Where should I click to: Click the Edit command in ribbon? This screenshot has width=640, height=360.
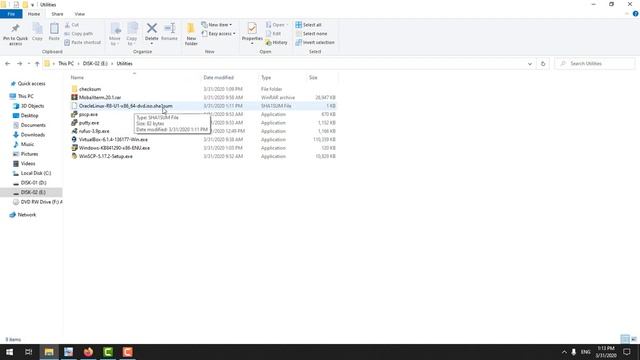coord(273,33)
